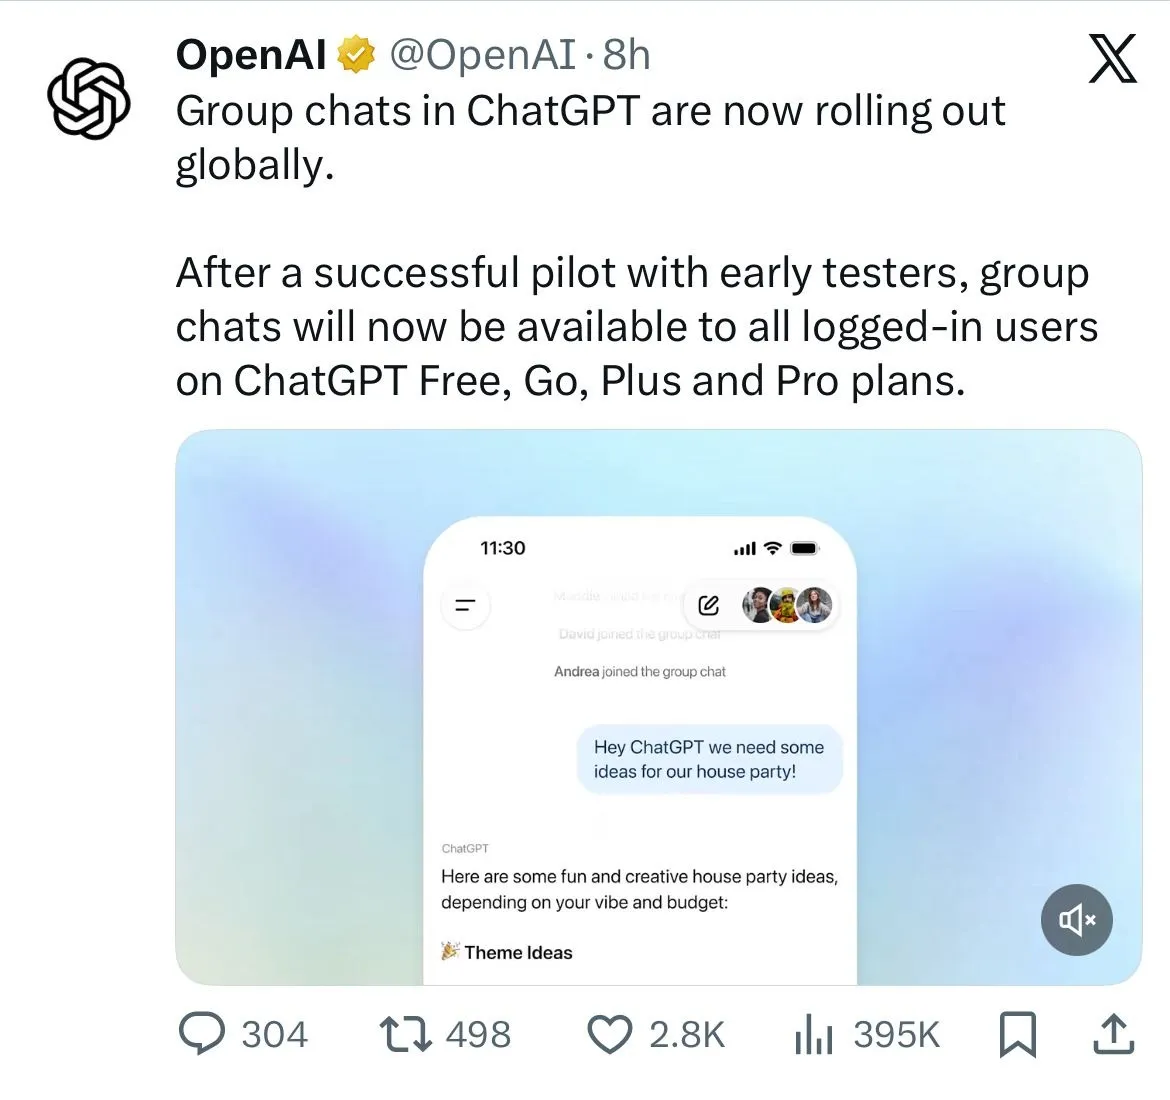Share the post via upload icon
Screen dimensions: 1170x1100
[1113, 1034]
